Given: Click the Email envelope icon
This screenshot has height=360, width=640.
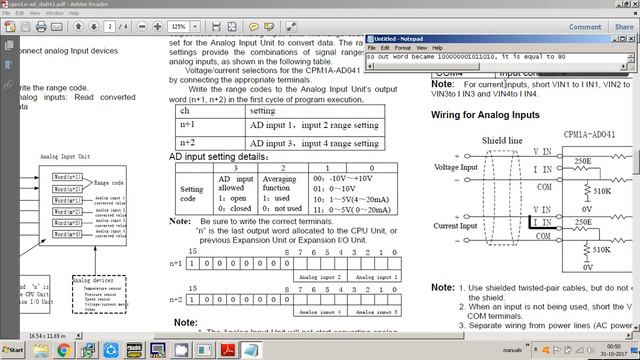Looking at the screenshot, I should (x=57, y=27).
